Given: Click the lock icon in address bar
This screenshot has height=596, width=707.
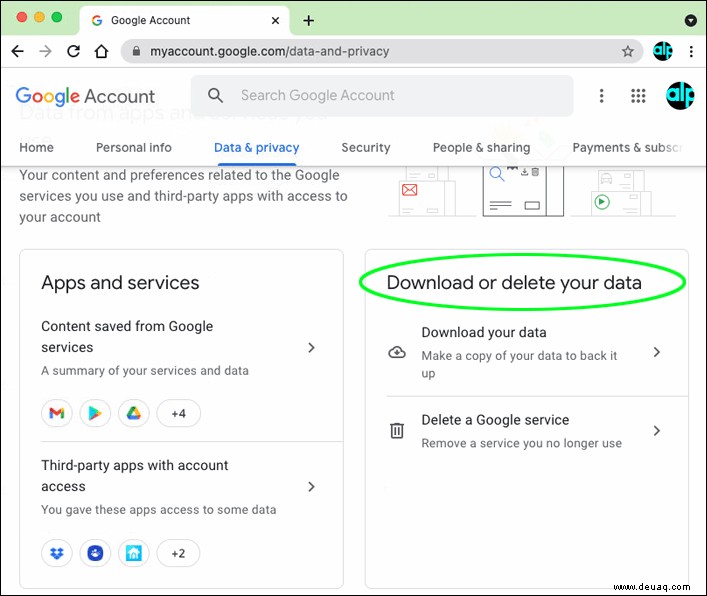Looking at the screenshot, I should 136,51.
